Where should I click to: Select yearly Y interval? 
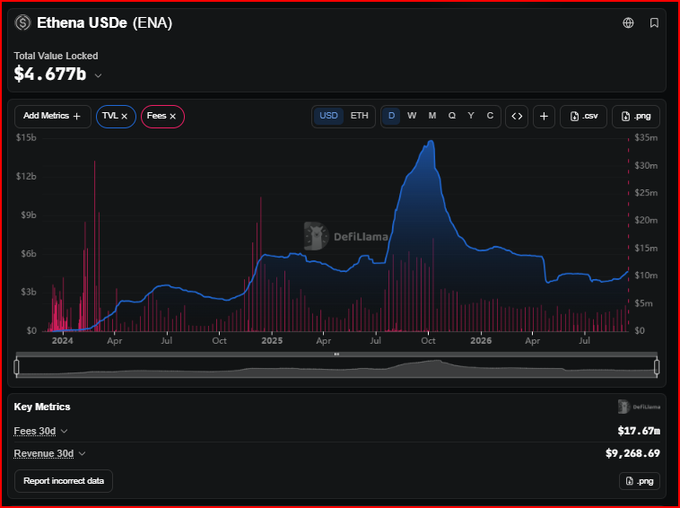[471, 116]
